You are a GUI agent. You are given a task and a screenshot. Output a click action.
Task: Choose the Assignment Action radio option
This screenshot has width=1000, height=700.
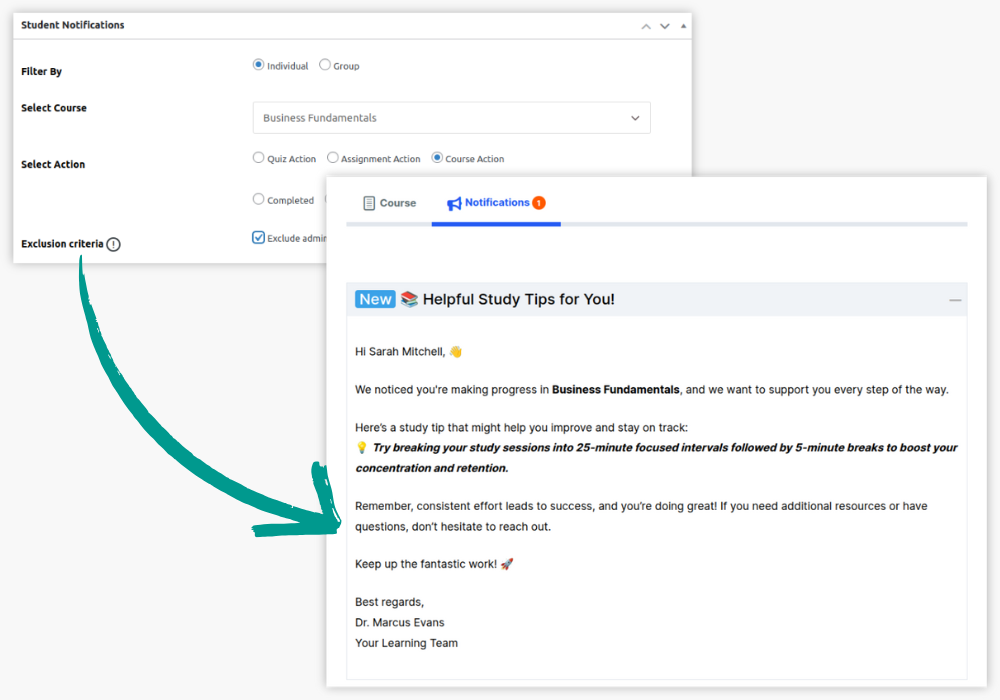tap(333, 158)
